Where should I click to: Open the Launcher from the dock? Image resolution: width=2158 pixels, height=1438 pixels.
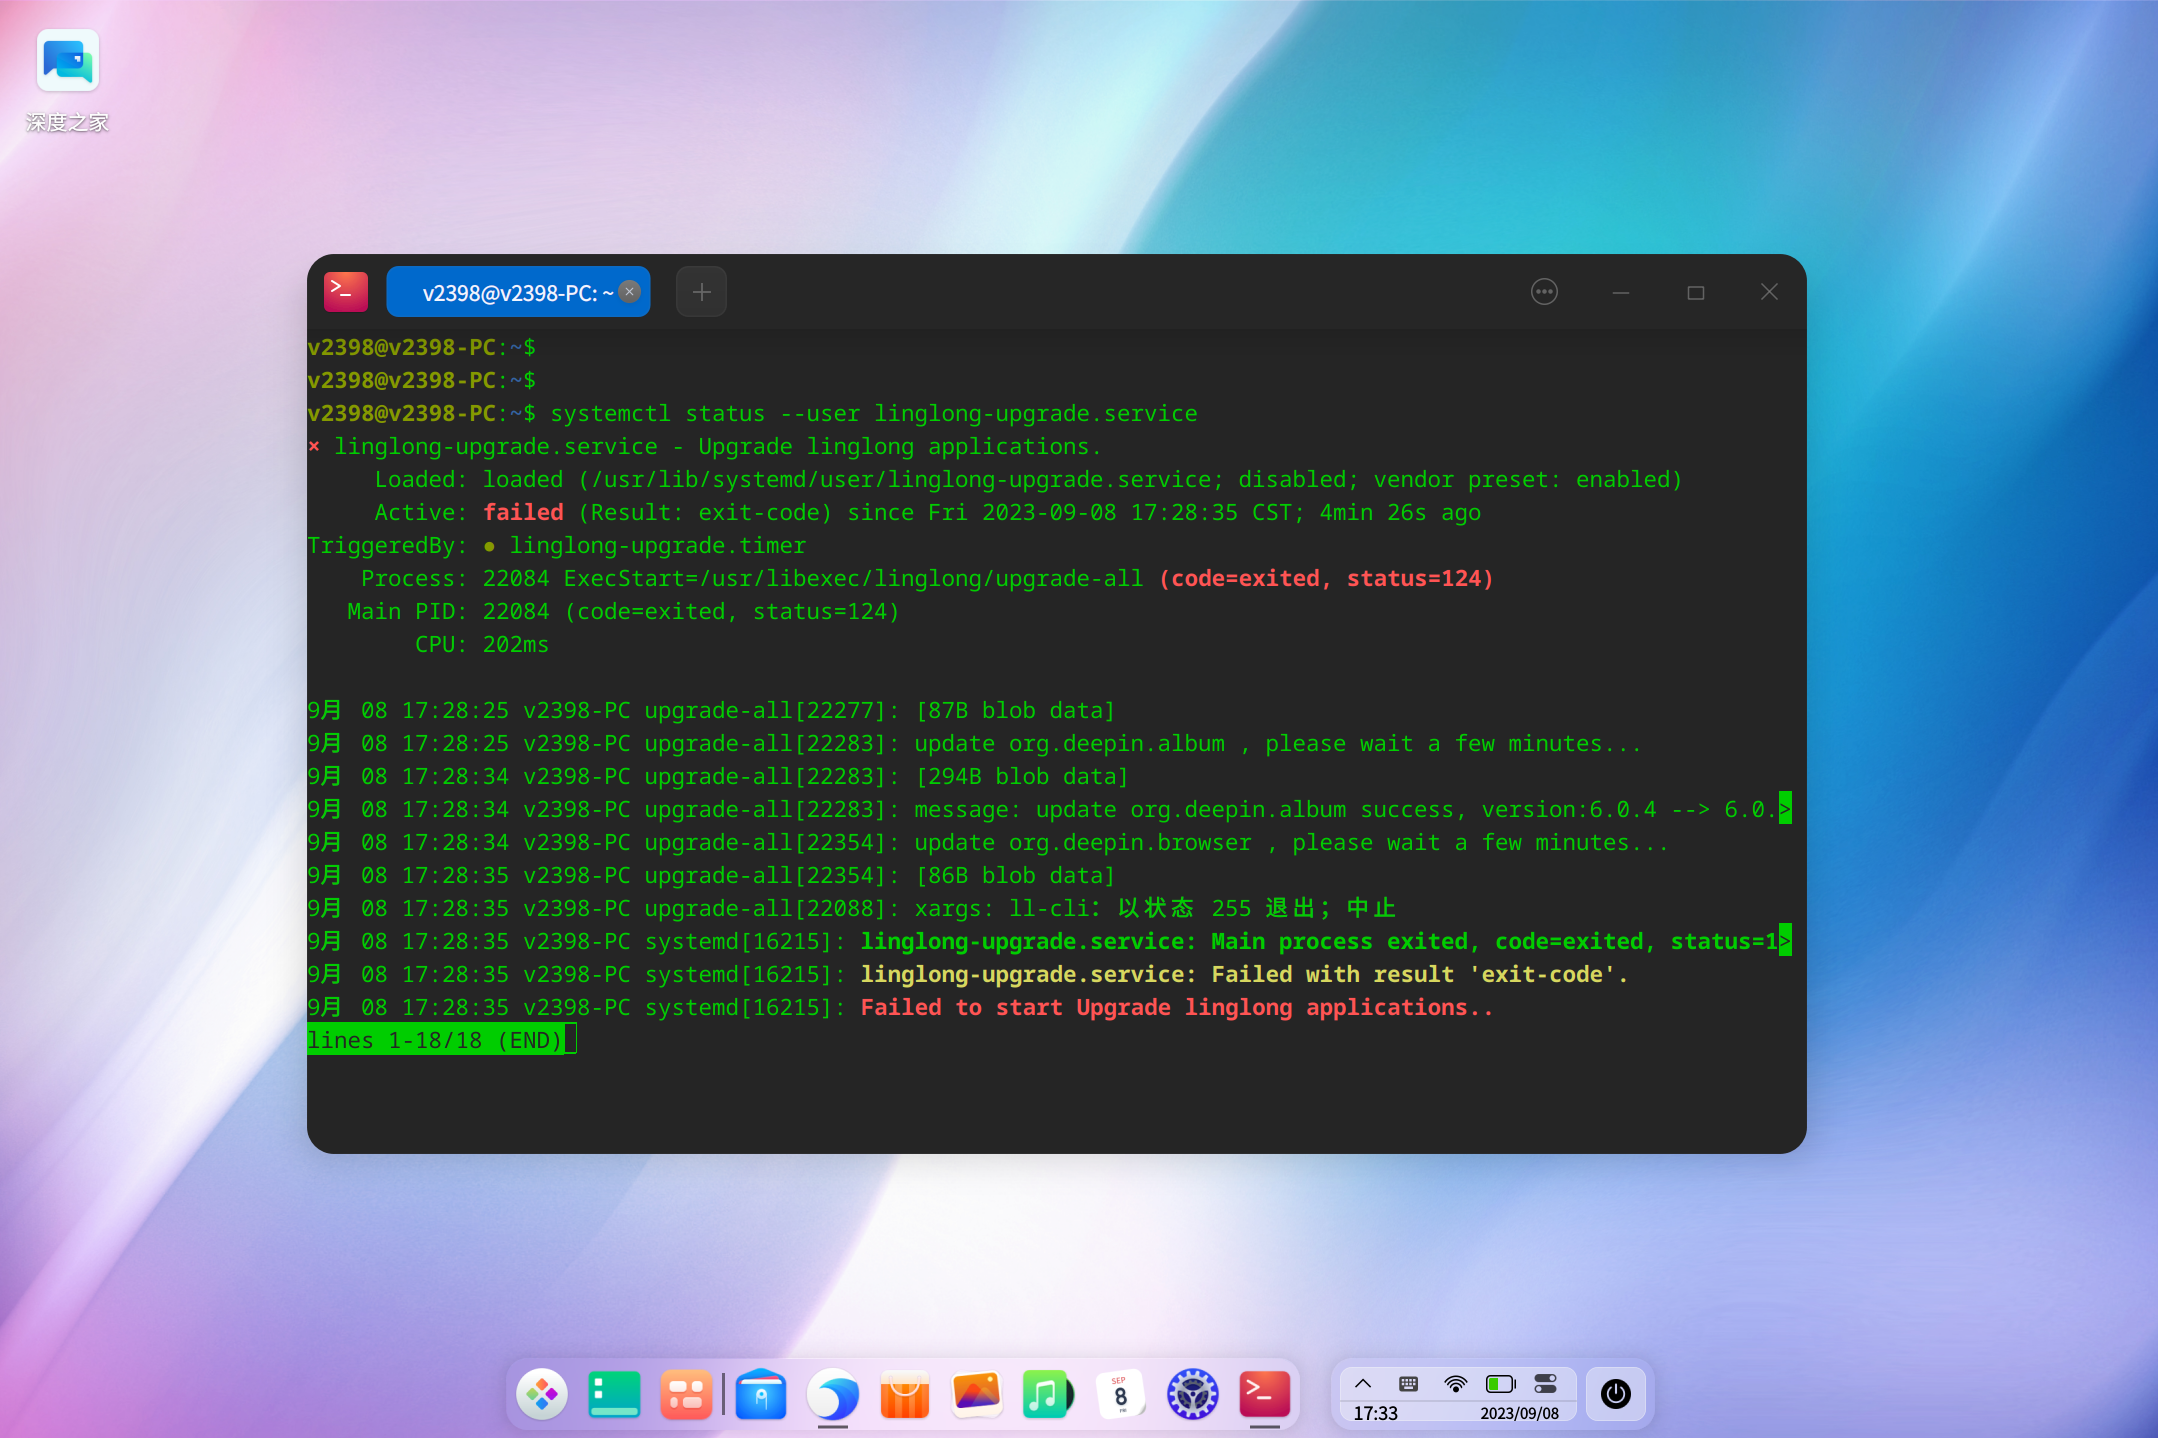(x=541, y=1393)
